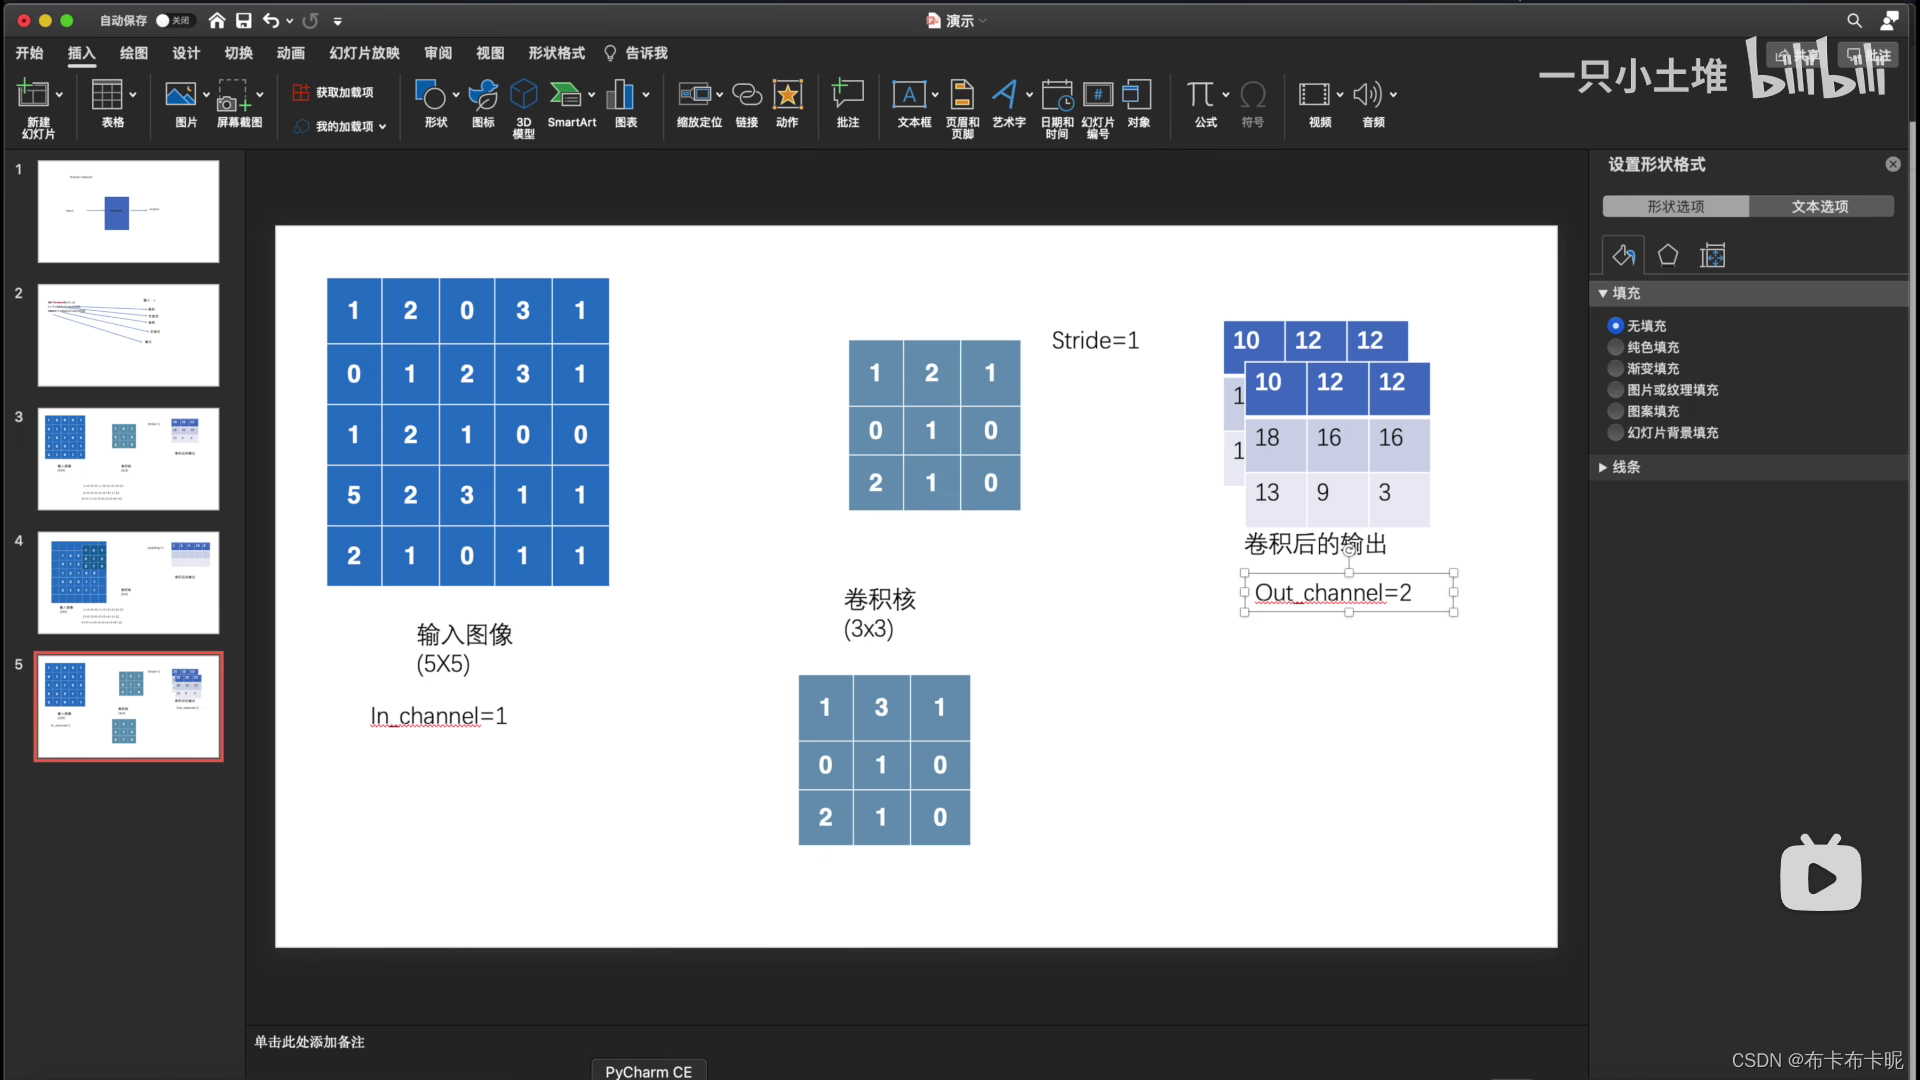Select the 无填充 radio option
This screenshot has height=1080, width=1920.
coord(1616,325)
